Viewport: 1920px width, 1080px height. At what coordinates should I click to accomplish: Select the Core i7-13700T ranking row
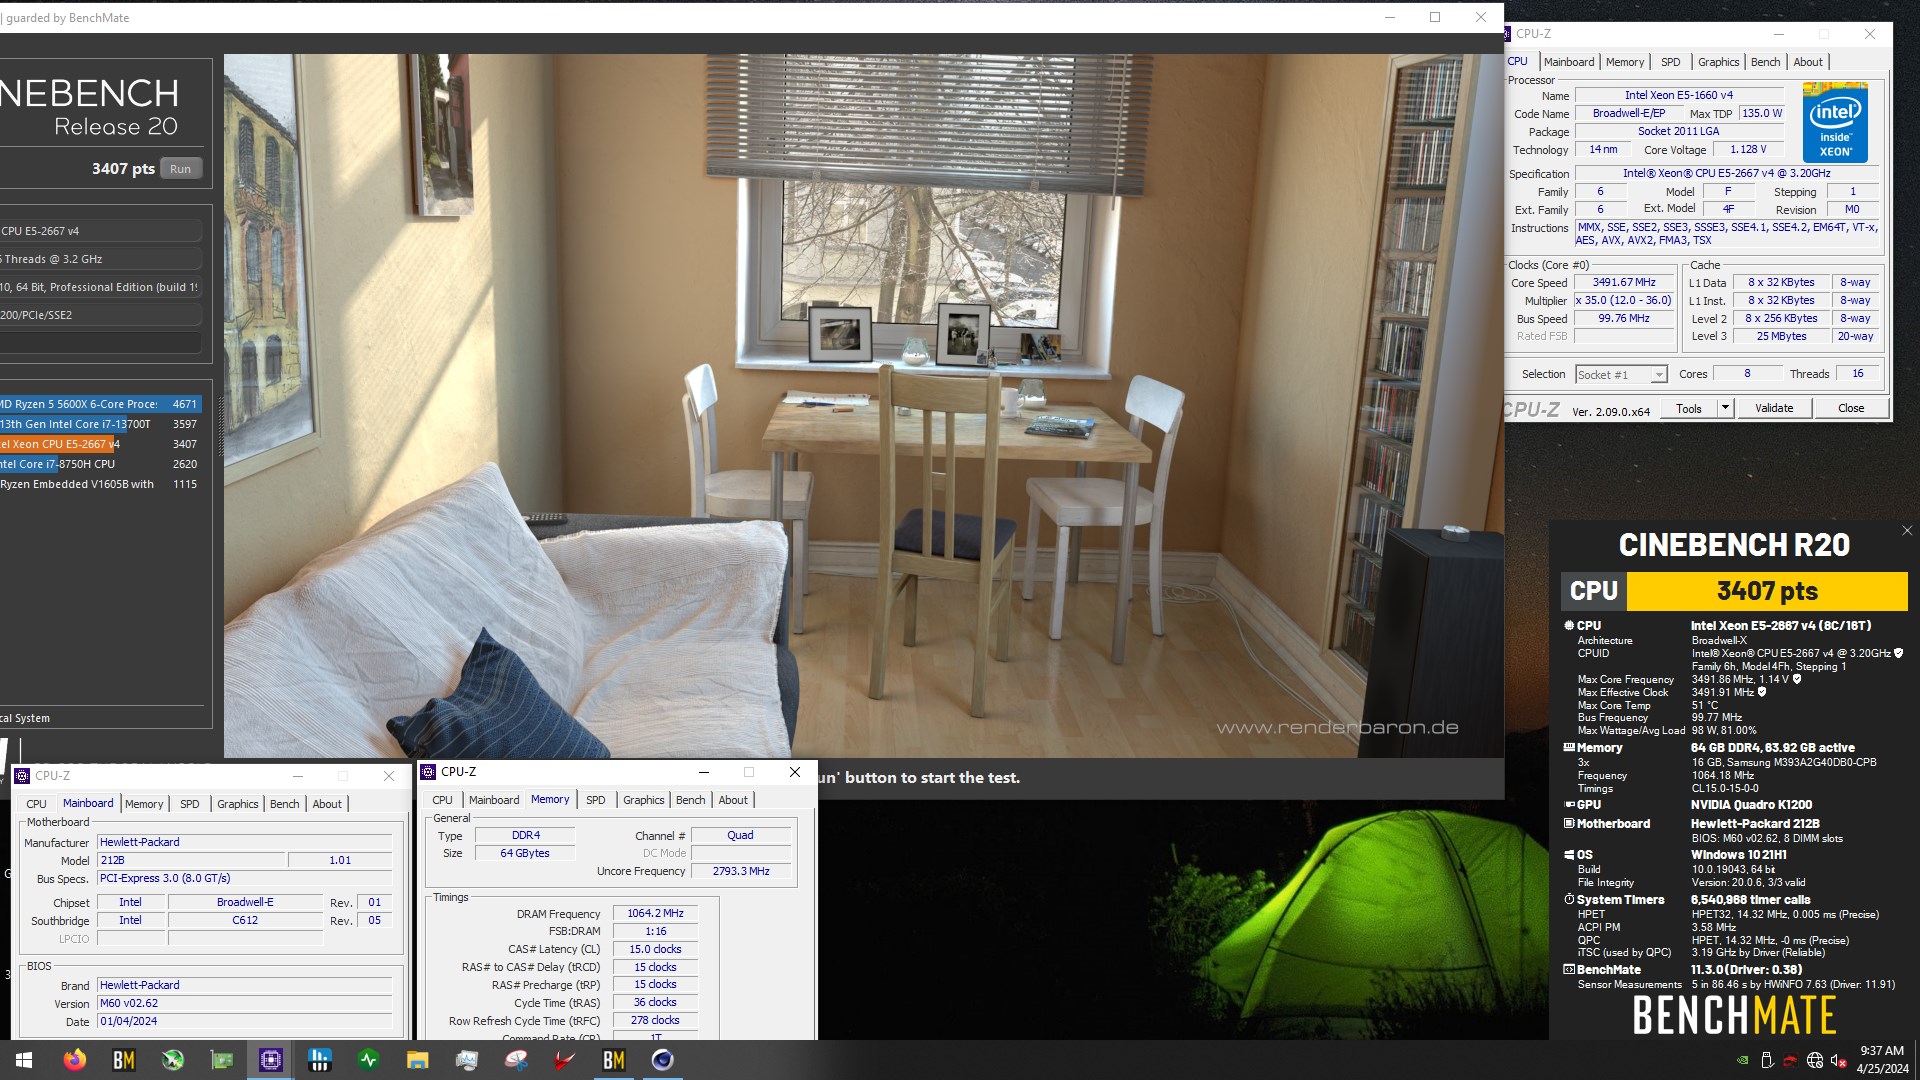(100, 424)
